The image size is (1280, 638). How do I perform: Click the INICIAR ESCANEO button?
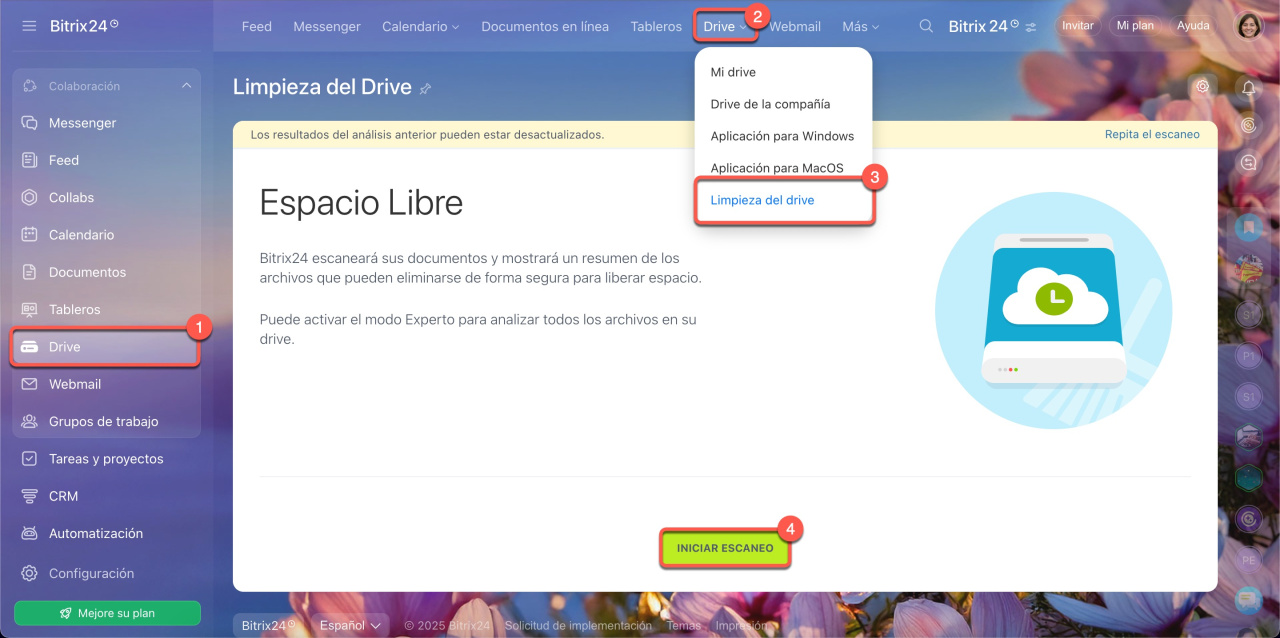(725, 548)
